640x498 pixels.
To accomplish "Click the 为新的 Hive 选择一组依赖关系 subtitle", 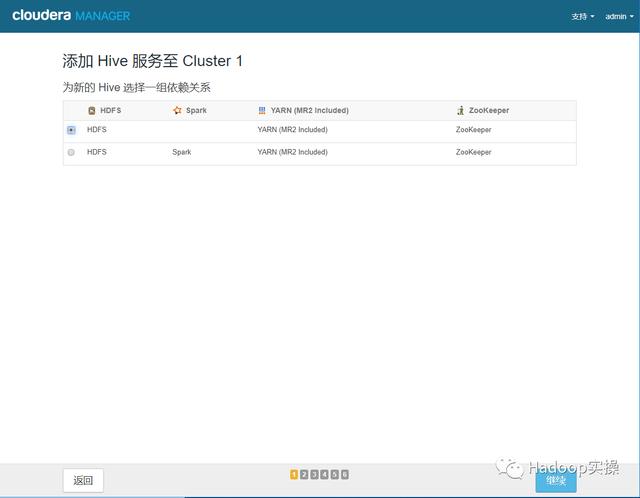I will [x=136, y=87].
